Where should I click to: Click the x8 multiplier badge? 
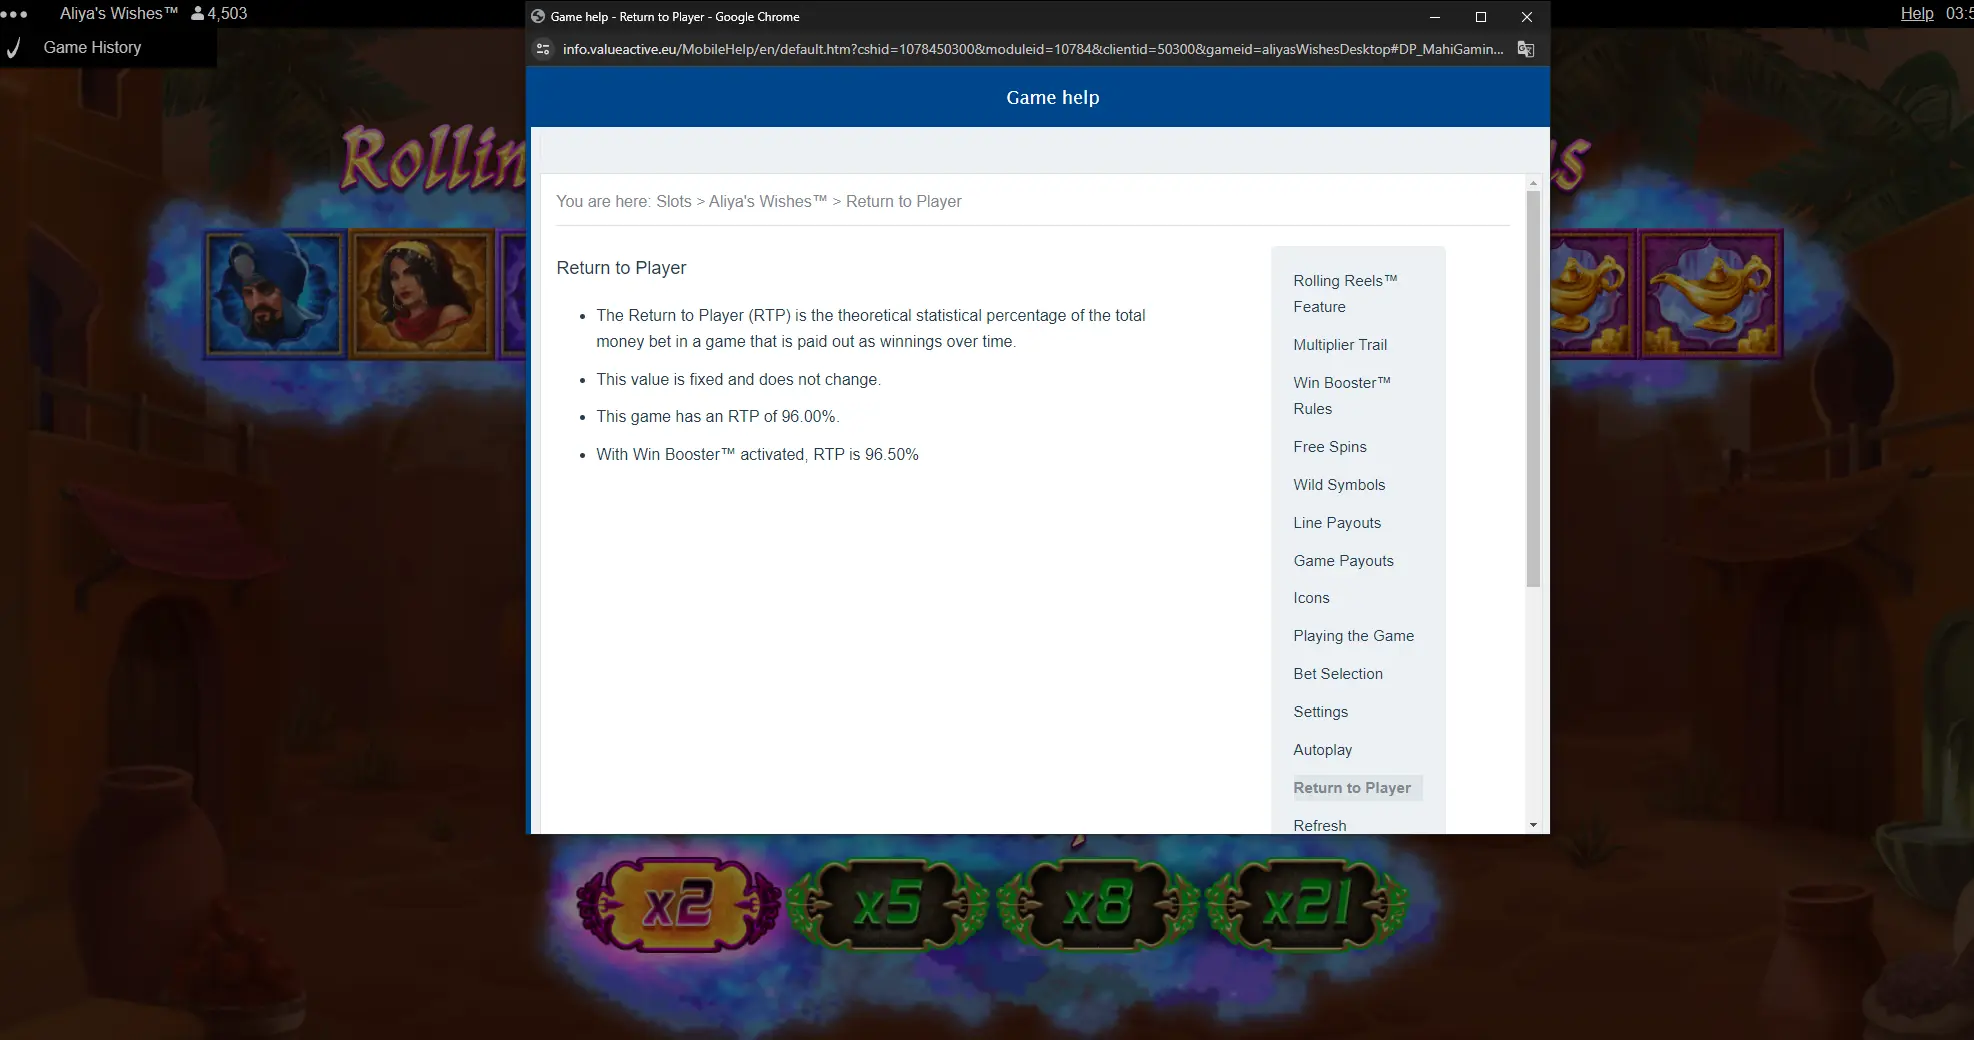[1098, 905]
